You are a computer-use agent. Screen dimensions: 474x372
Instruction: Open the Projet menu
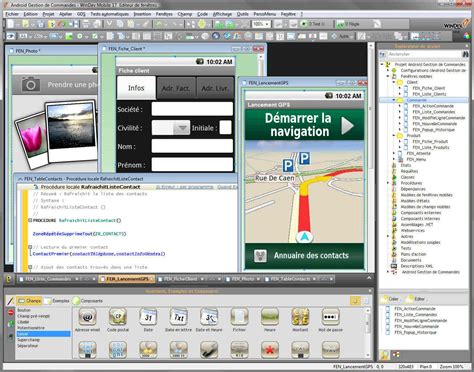(x=48, y=14)
